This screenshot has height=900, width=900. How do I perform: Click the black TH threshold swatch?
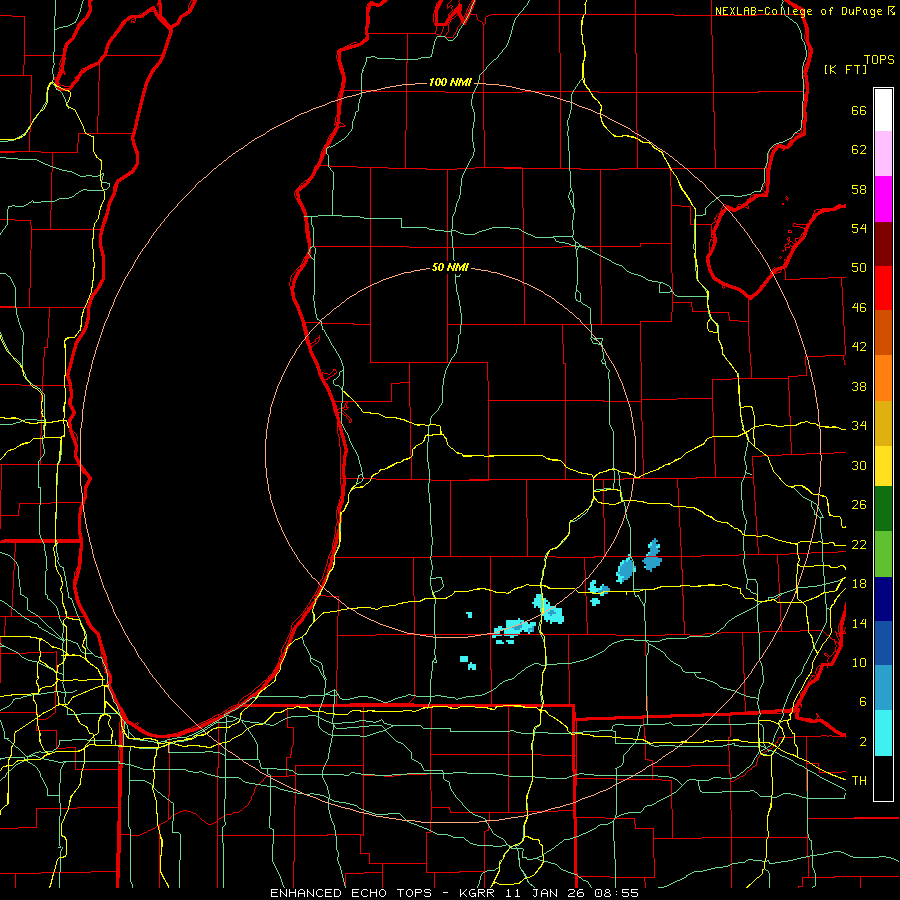(x=883, y=778)
